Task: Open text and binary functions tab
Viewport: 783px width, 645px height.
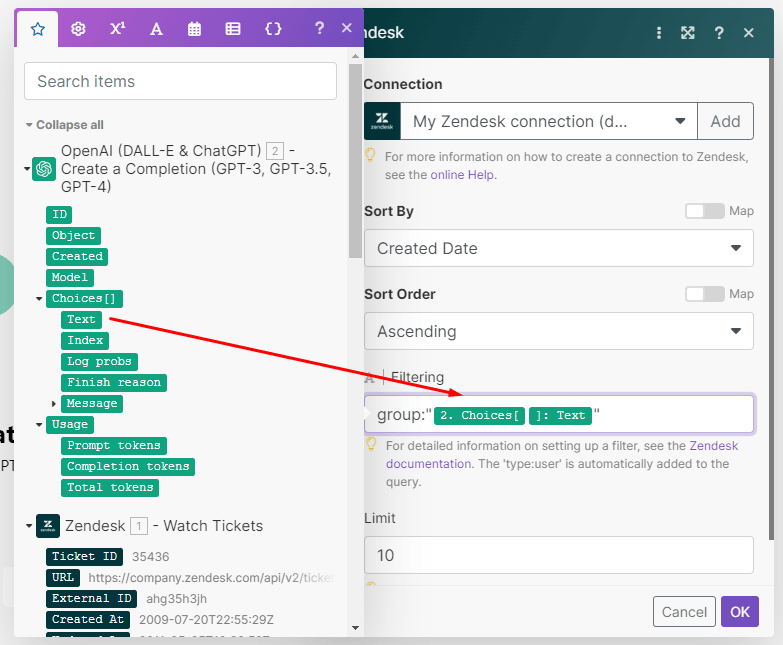Action: coord(156,29)
